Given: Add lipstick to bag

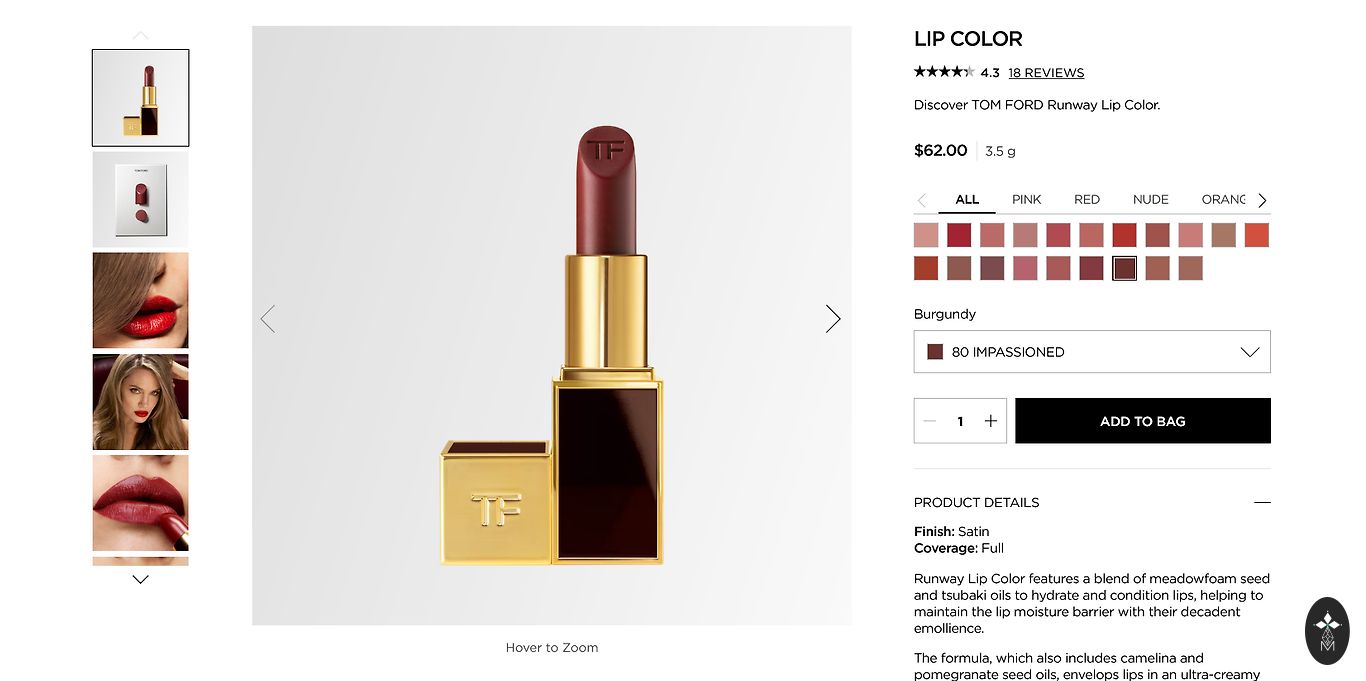Looking at the screenshot, I should (x=1142, y=421).
